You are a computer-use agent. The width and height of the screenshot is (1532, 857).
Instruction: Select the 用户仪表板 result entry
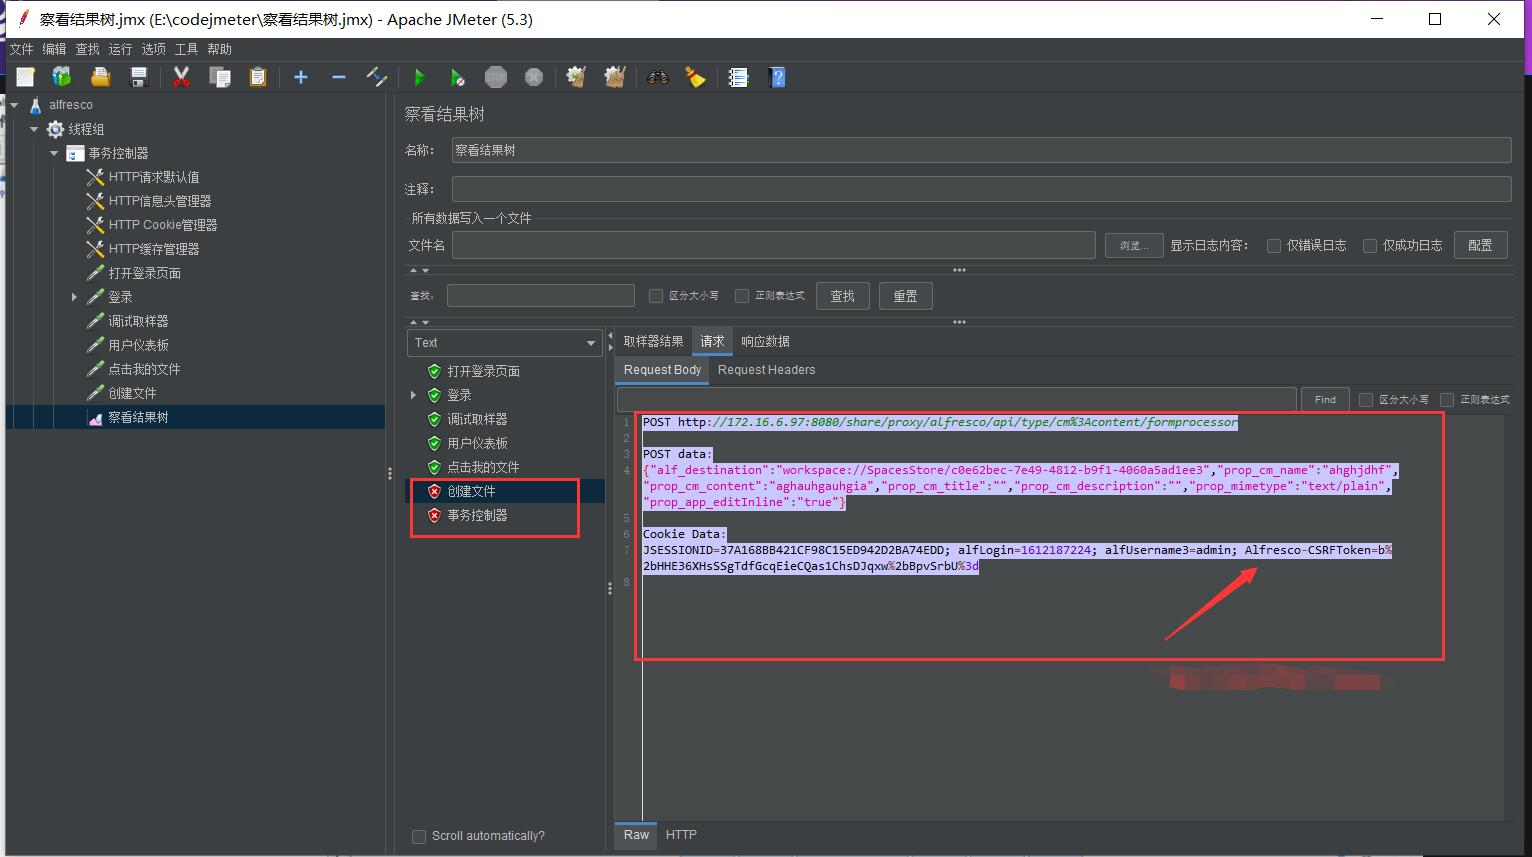click(477, 443)
